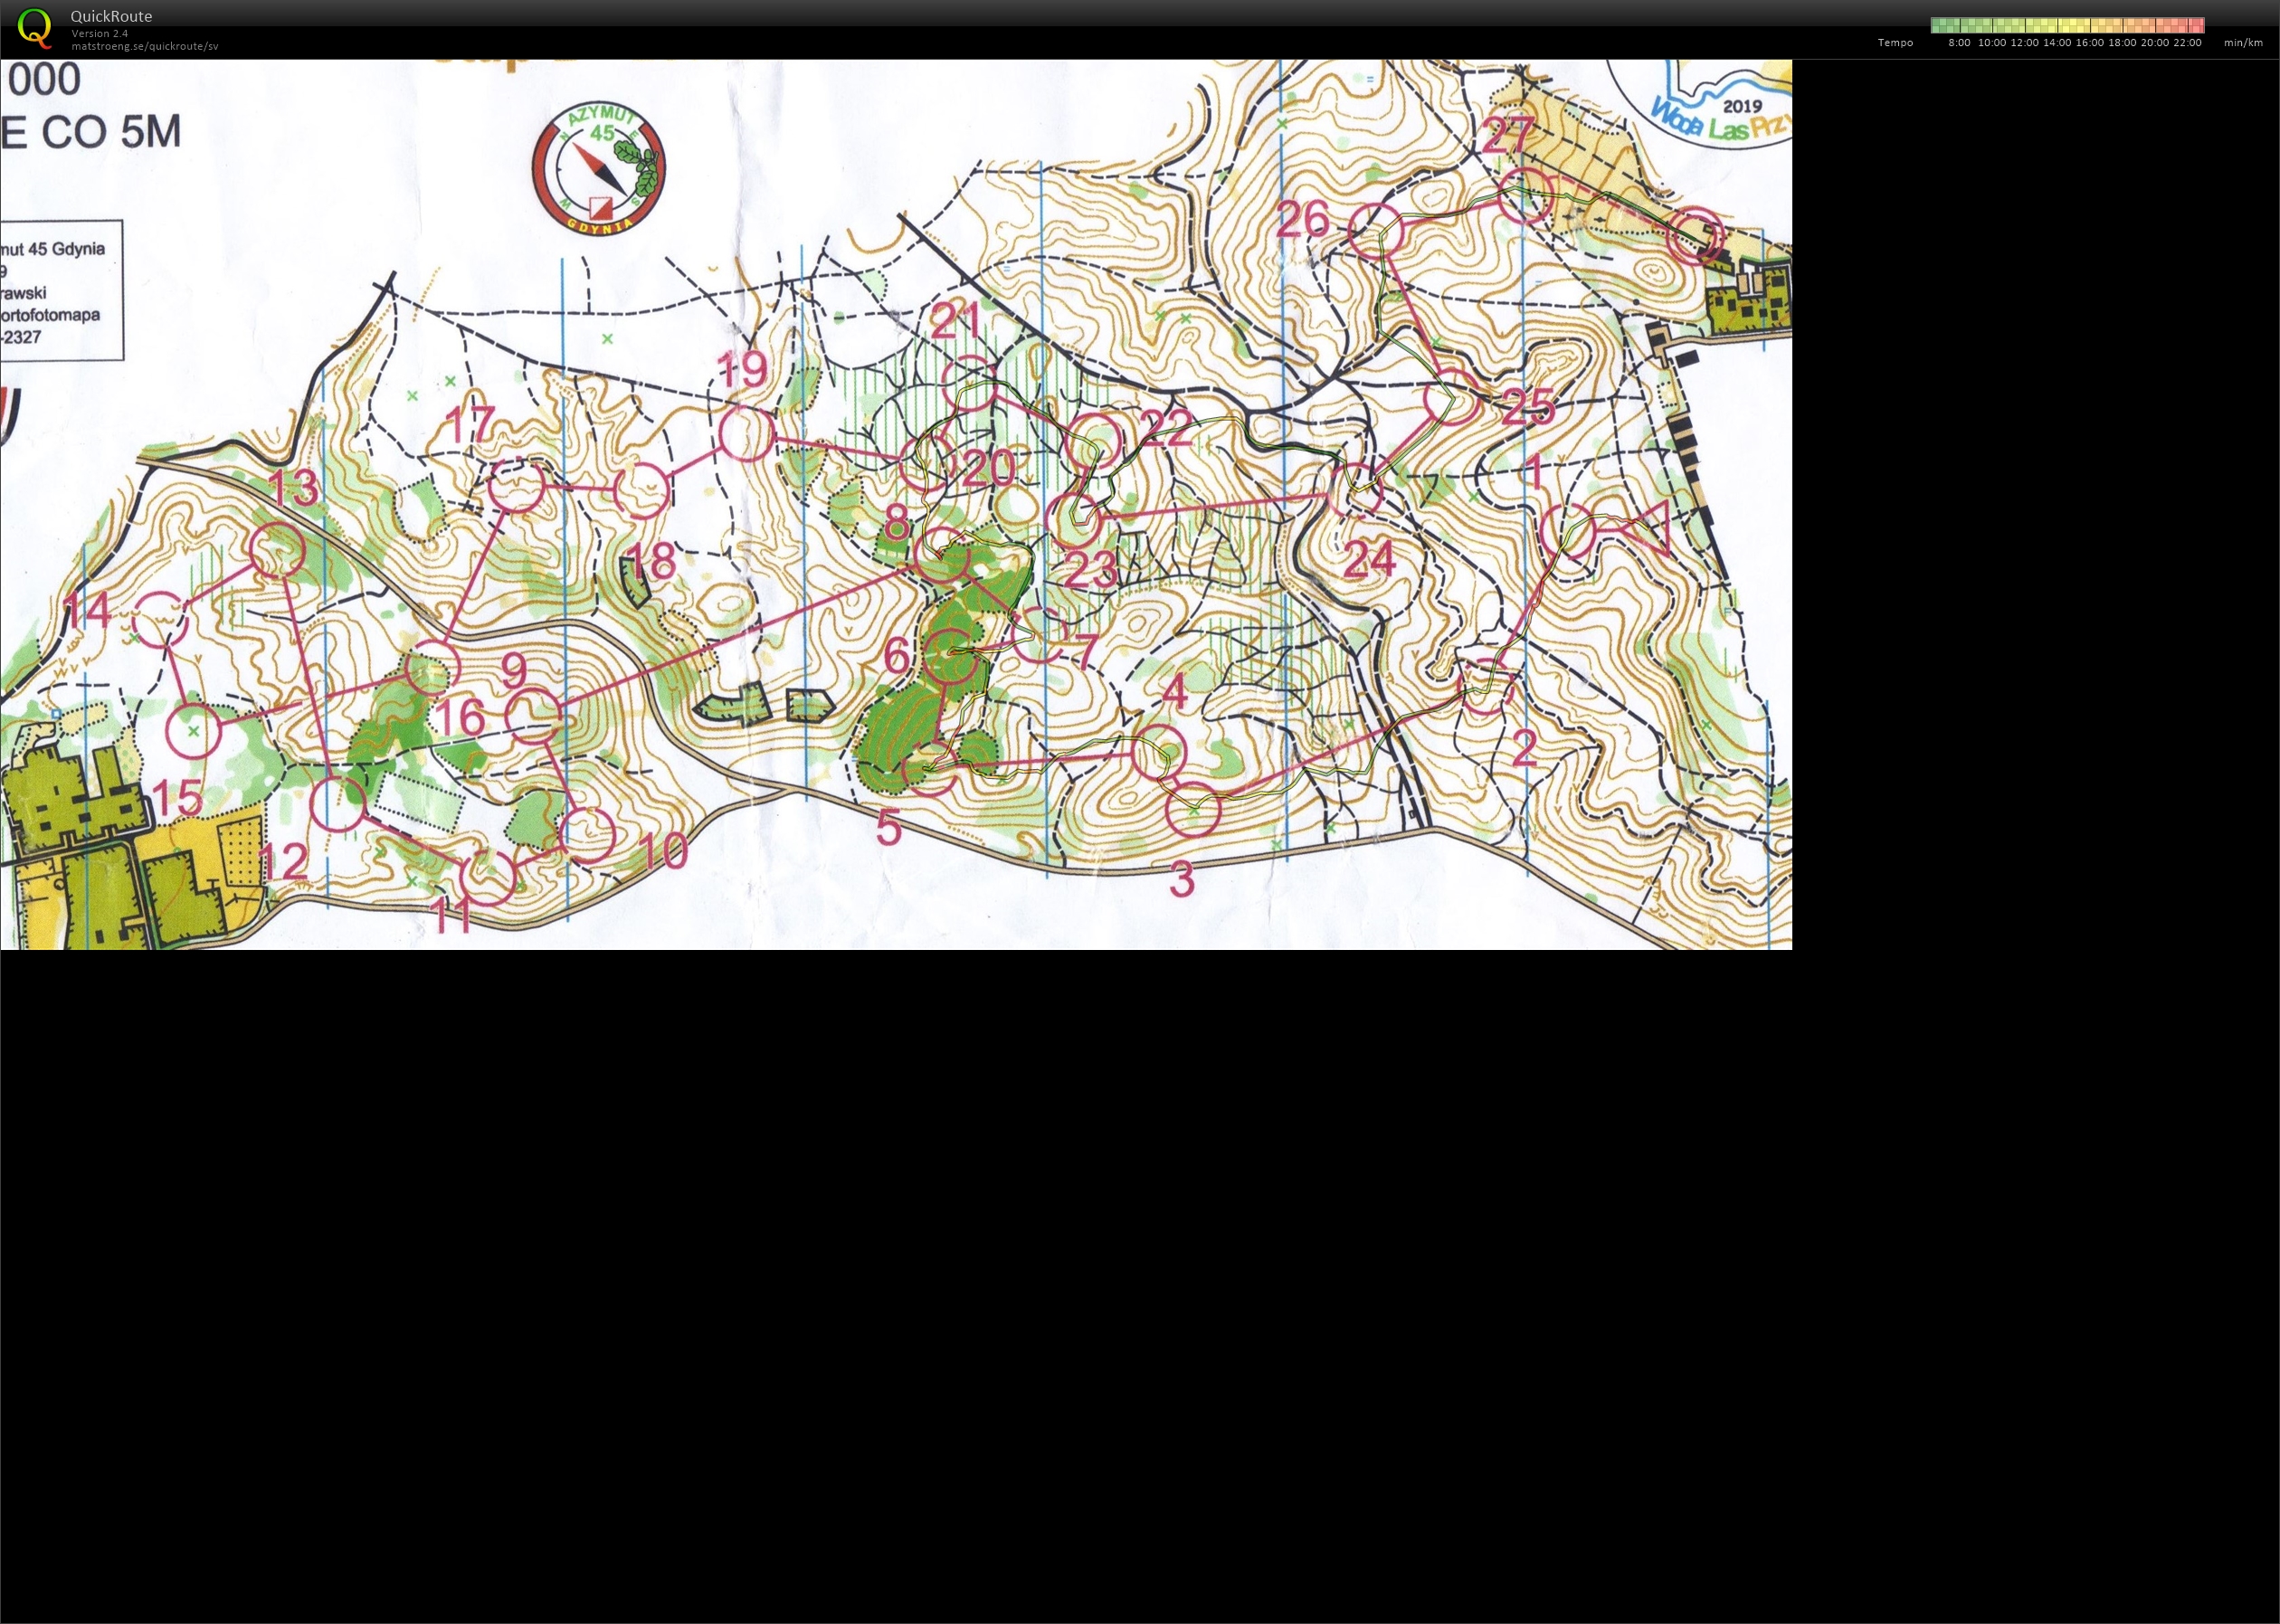Viewport: 2280px width, 1624px height.
Task: Click control number 6 label
Action: click(x=897, y=656)
